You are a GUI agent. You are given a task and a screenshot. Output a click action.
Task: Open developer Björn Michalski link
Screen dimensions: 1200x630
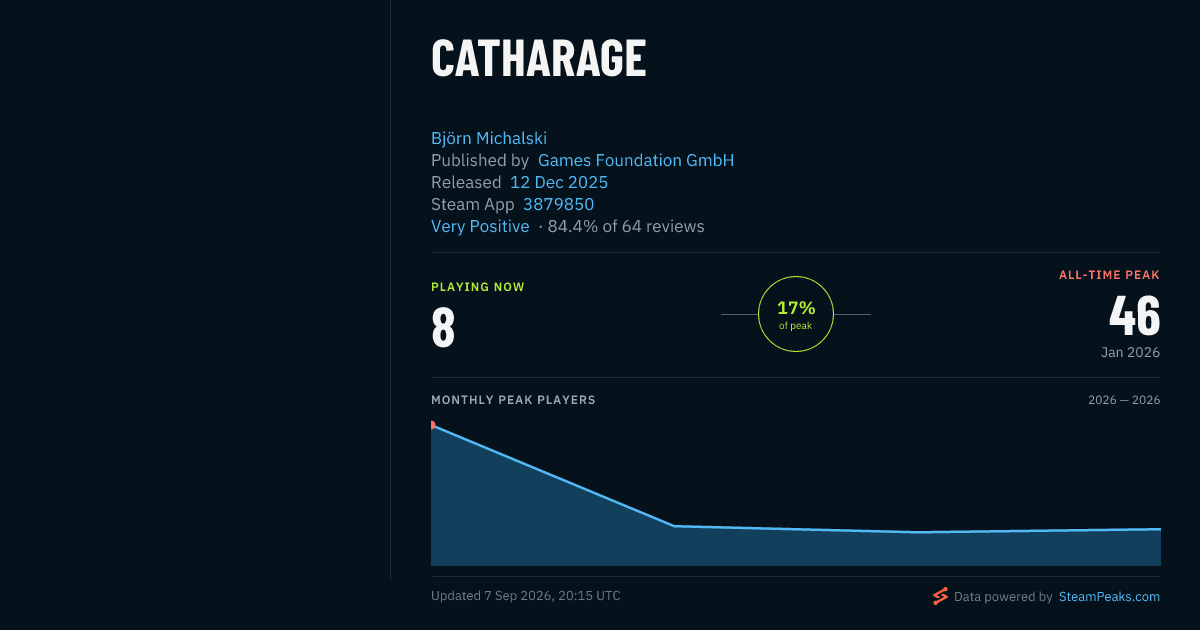tap(489, 139)
